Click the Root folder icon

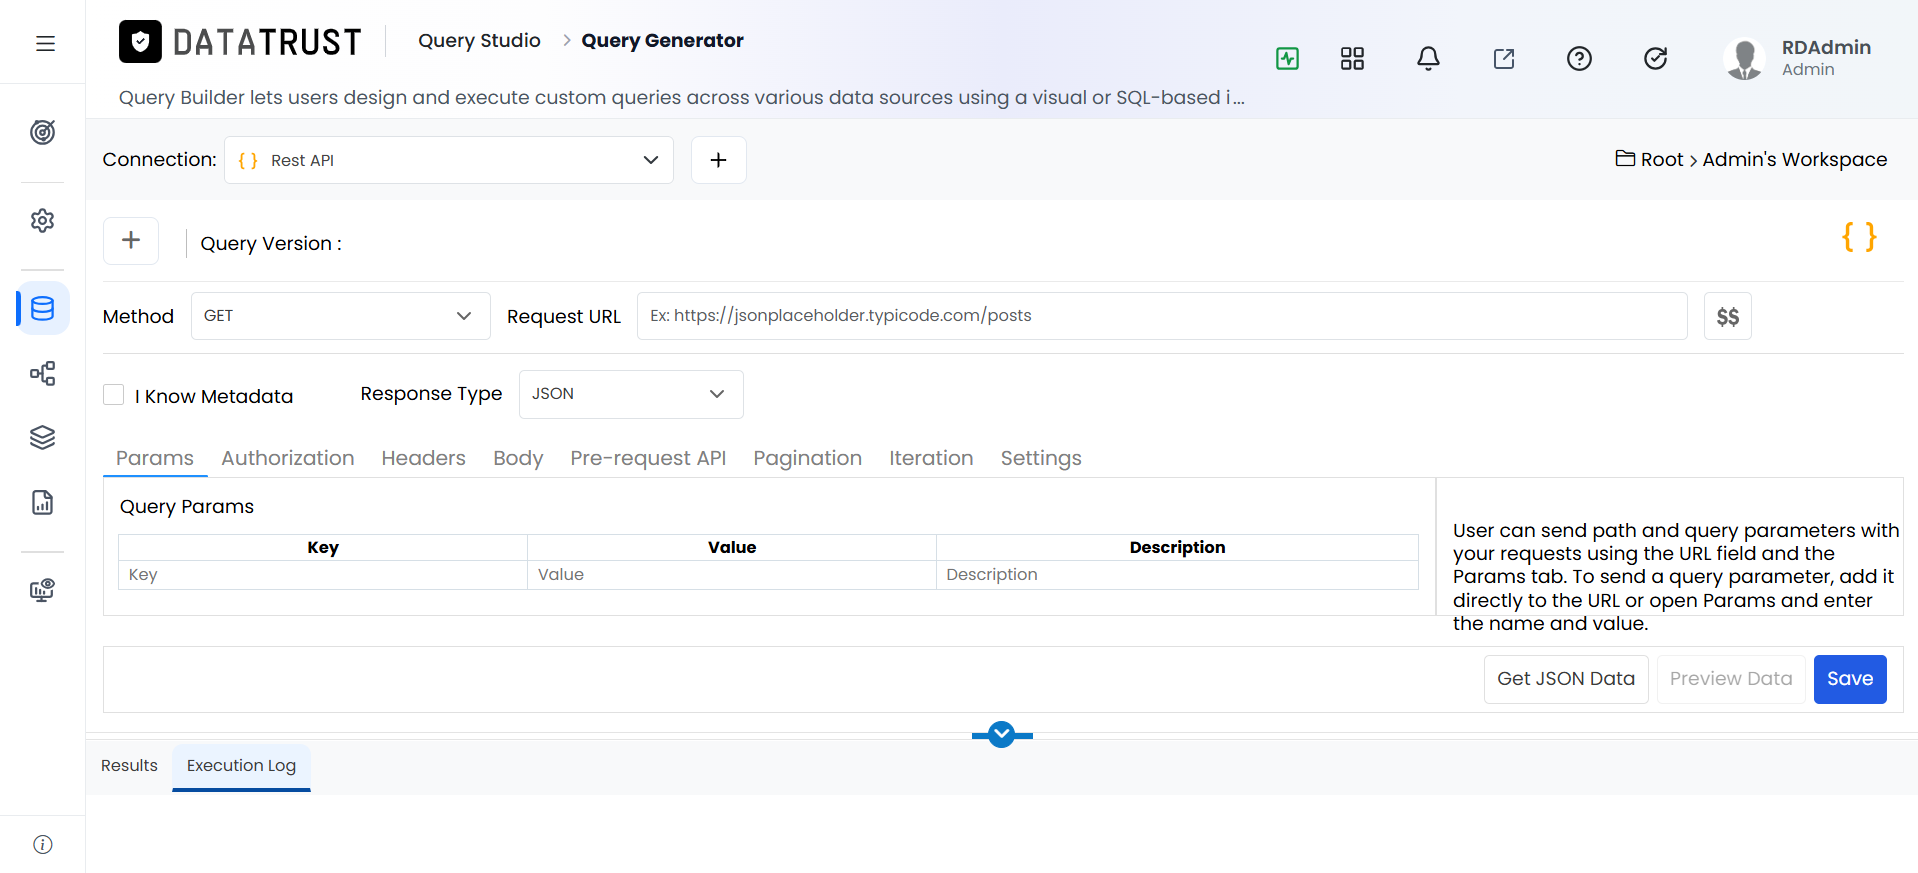[x=1625, y=158]
